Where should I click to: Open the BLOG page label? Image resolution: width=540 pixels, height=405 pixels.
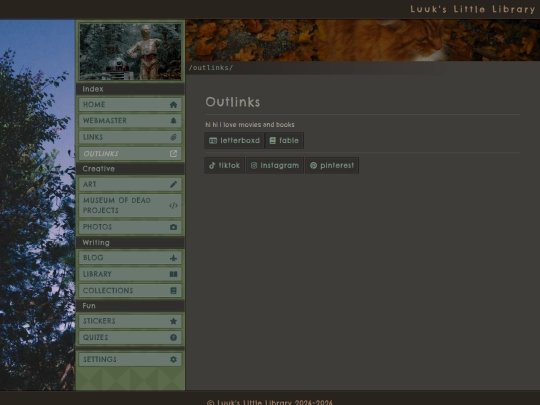[93, 258]
